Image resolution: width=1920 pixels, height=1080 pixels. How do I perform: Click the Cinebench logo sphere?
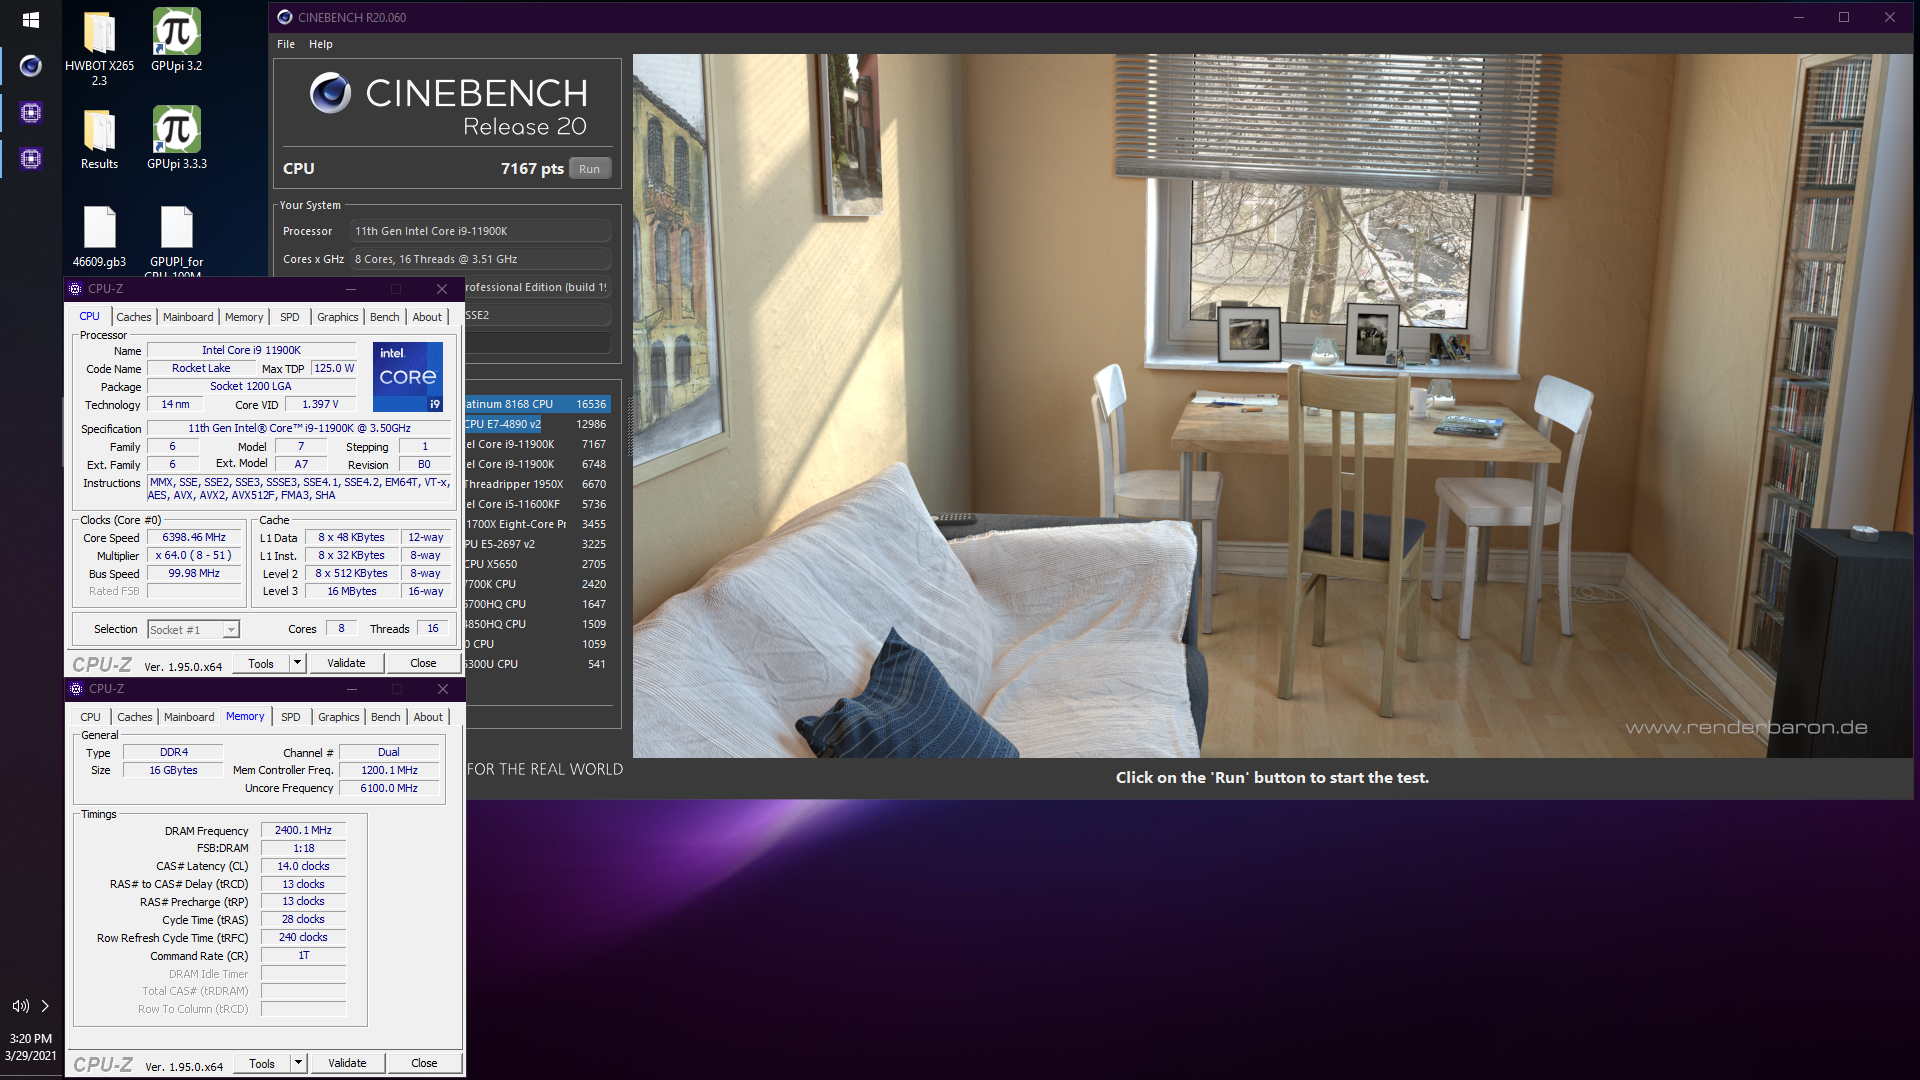330,93
